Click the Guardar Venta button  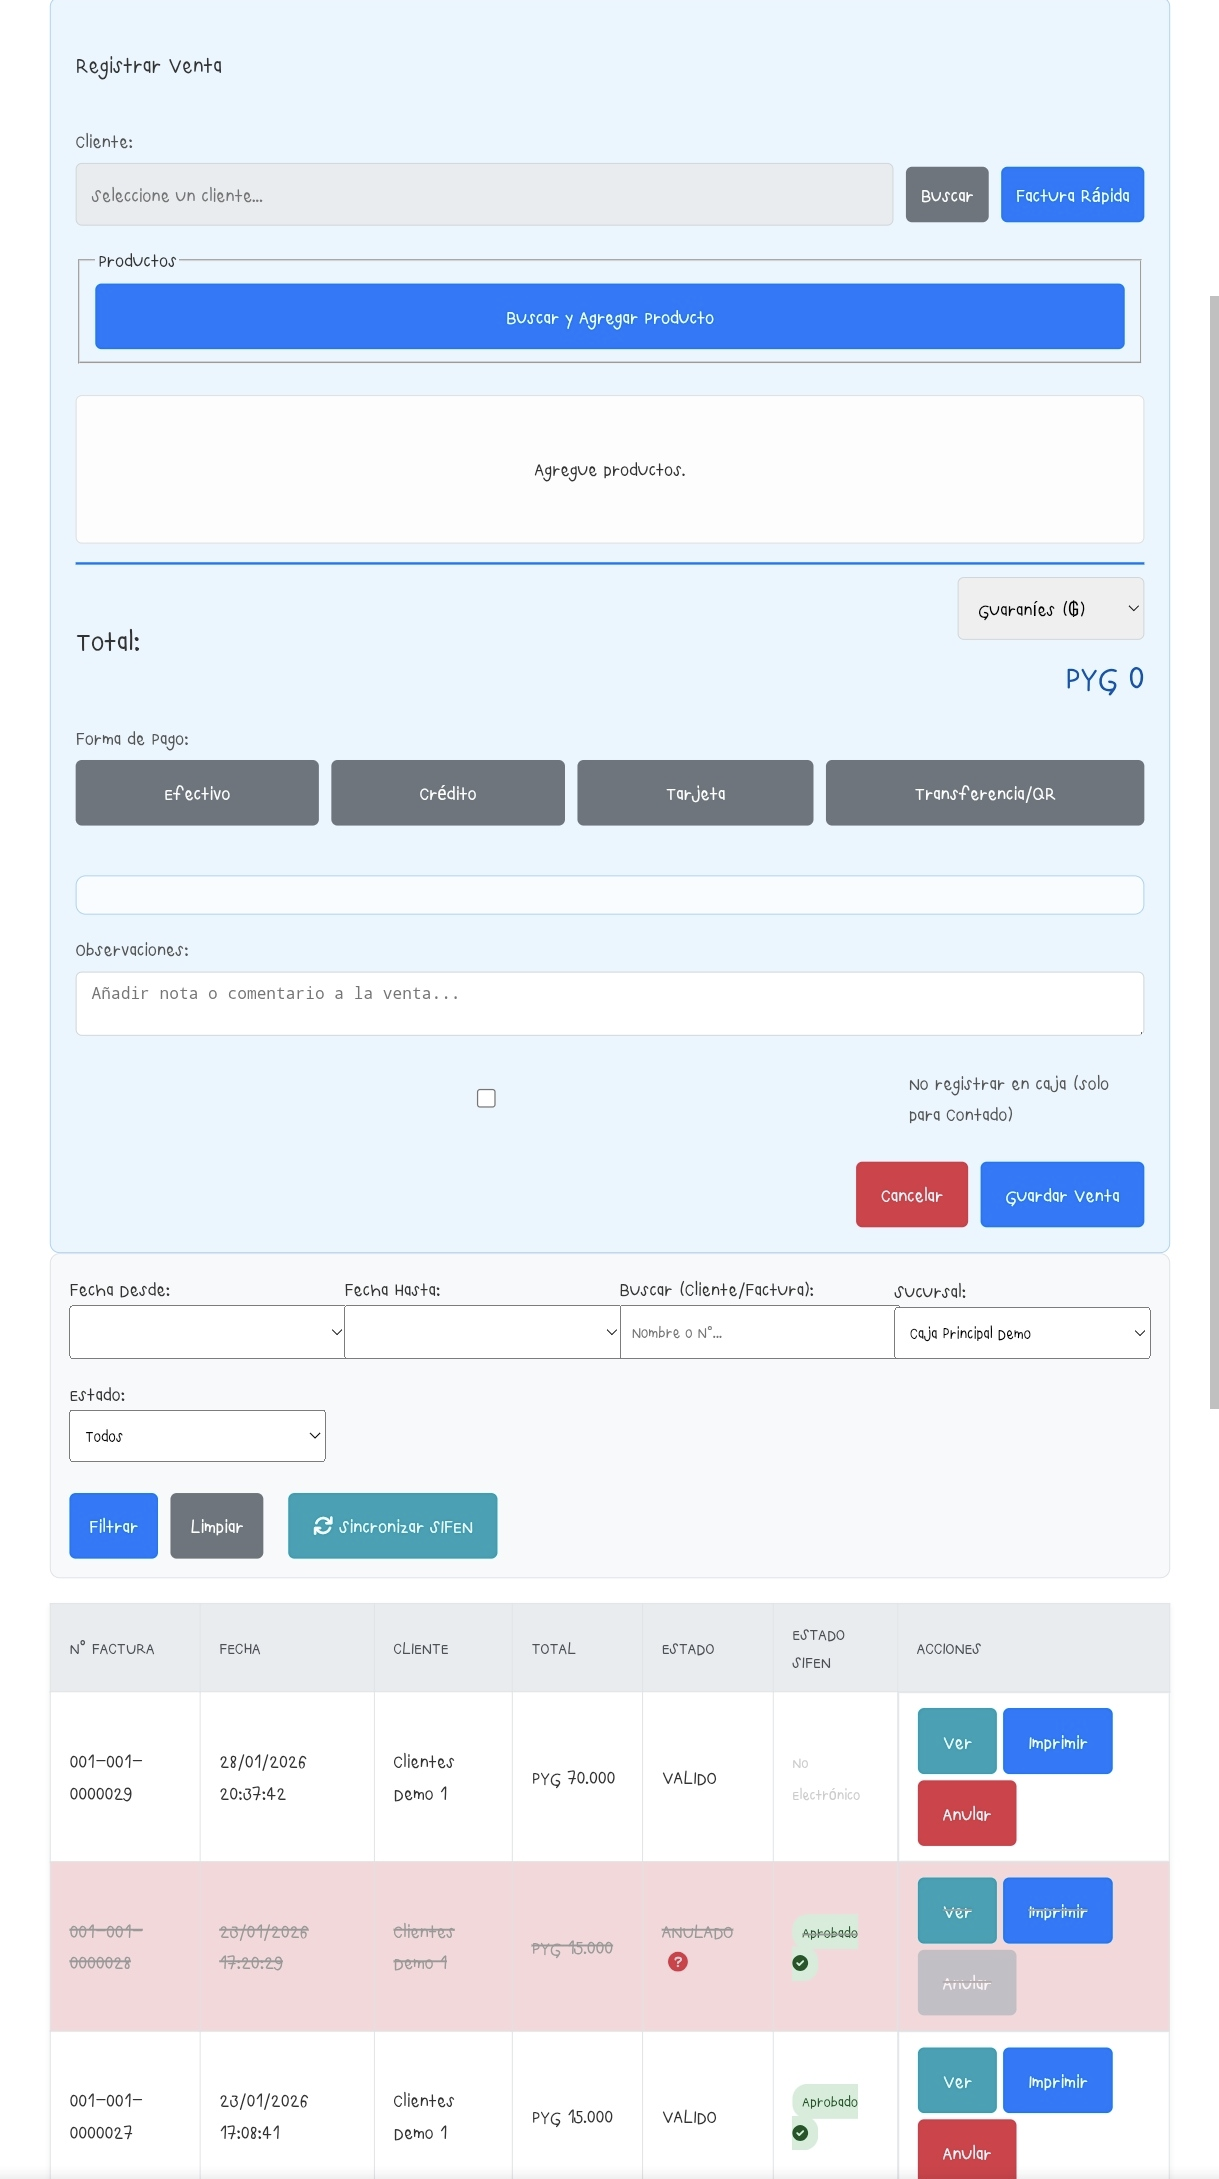(1062, 1195)
